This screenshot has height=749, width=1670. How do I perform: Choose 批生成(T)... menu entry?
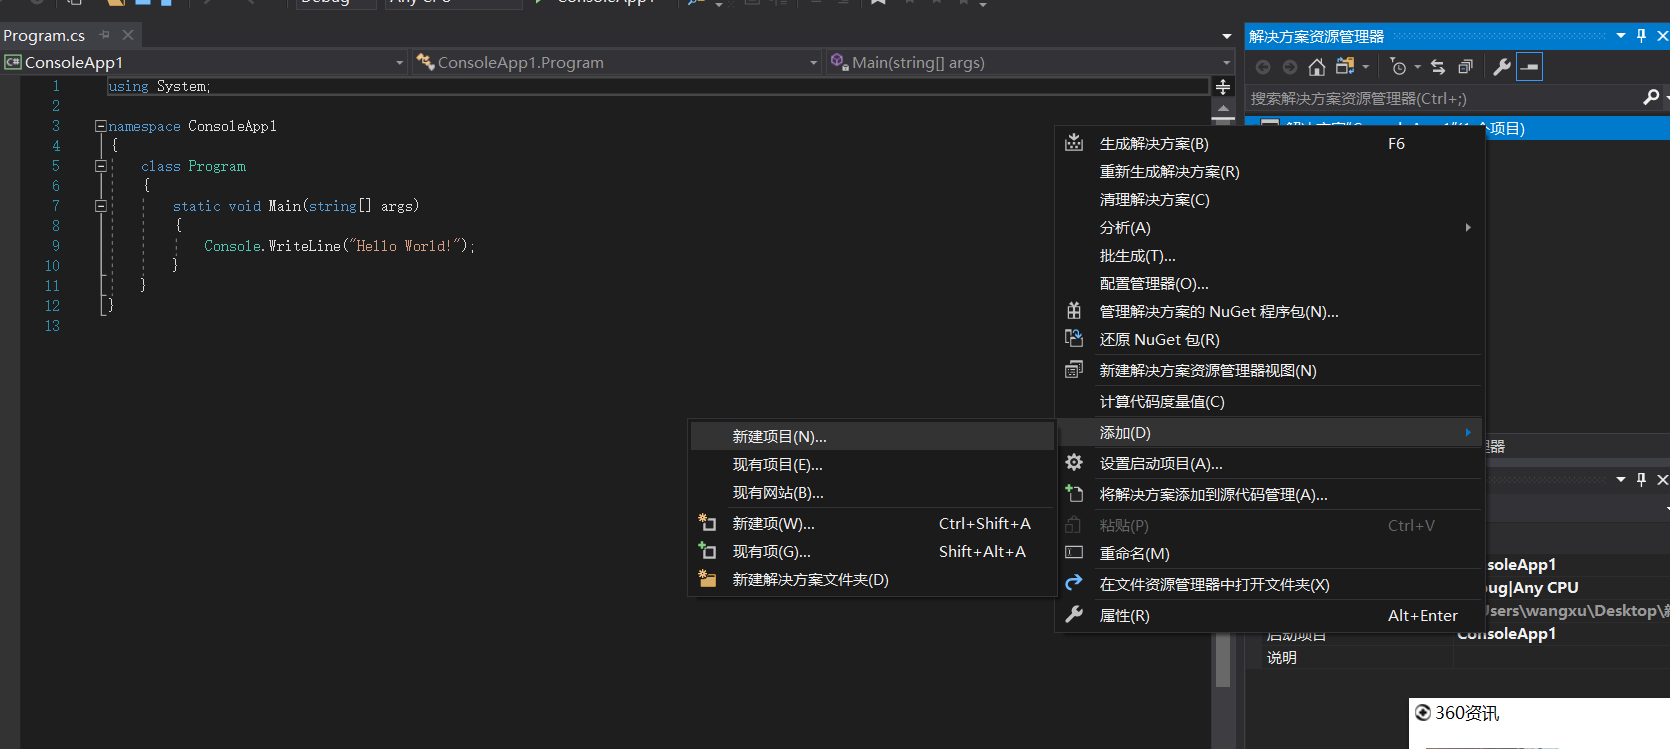coord(1269,256)
